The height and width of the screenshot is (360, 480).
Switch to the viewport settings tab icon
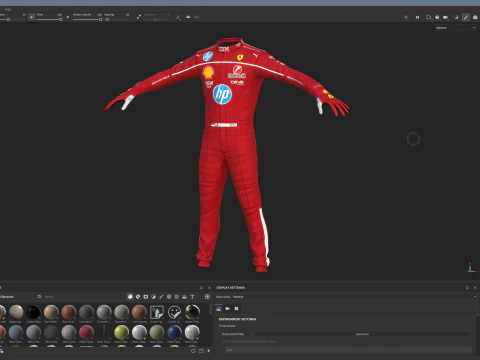(x=236, y=309)
